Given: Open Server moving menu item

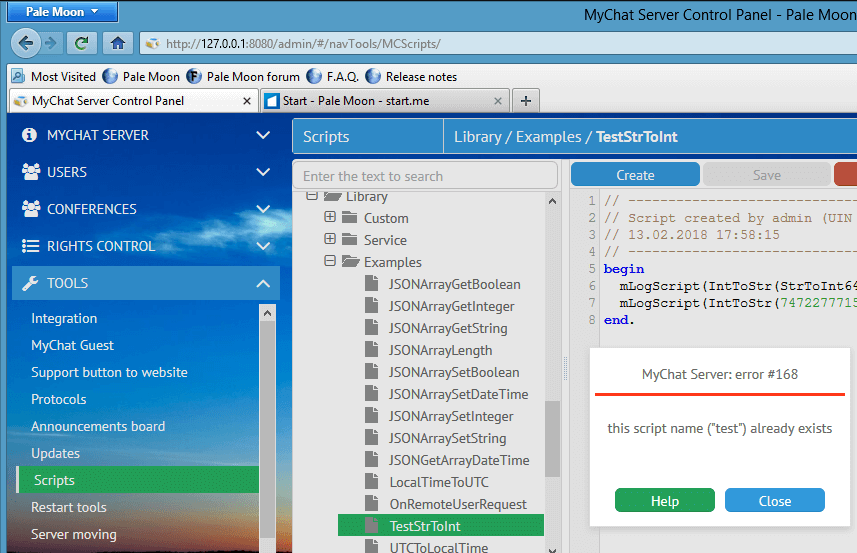Looking at the screenshot, I should (74, 534).
